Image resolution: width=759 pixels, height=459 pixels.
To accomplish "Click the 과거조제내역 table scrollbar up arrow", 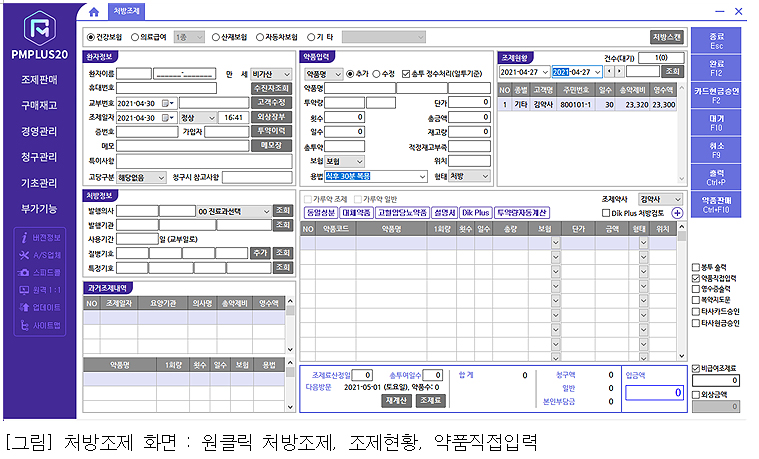I will (290, 301).
